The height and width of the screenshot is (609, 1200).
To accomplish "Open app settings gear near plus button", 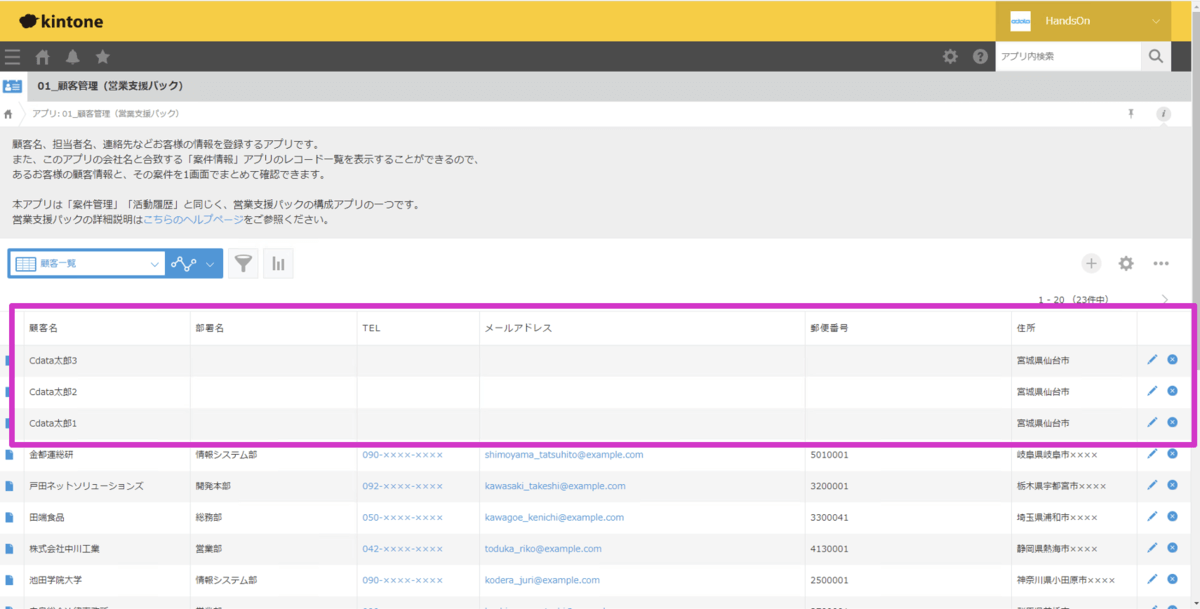I will pos(1126,264).
